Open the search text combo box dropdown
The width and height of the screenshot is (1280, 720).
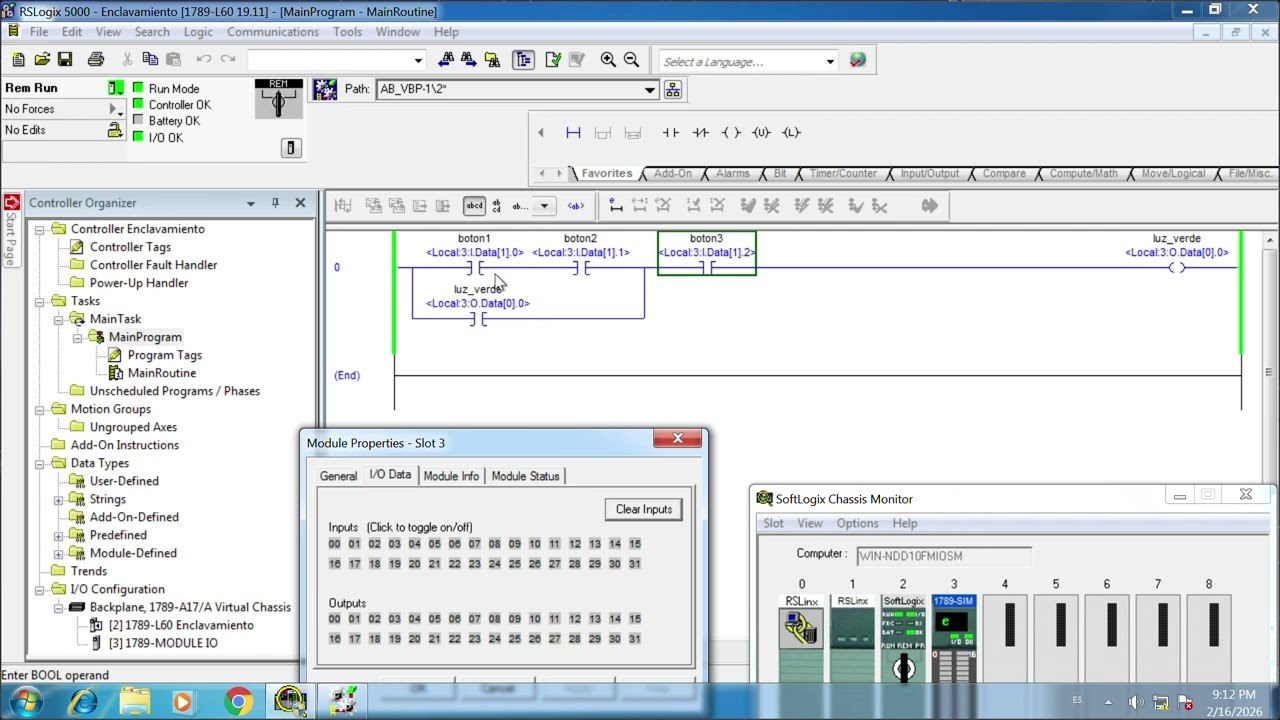[418, 61]
